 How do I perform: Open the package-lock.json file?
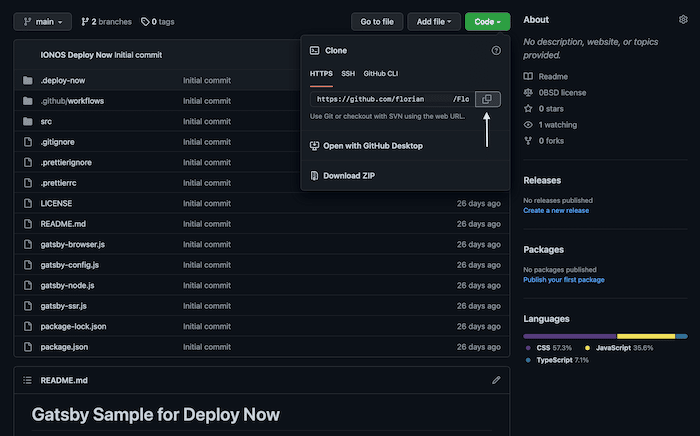click(x=73, y=327)
